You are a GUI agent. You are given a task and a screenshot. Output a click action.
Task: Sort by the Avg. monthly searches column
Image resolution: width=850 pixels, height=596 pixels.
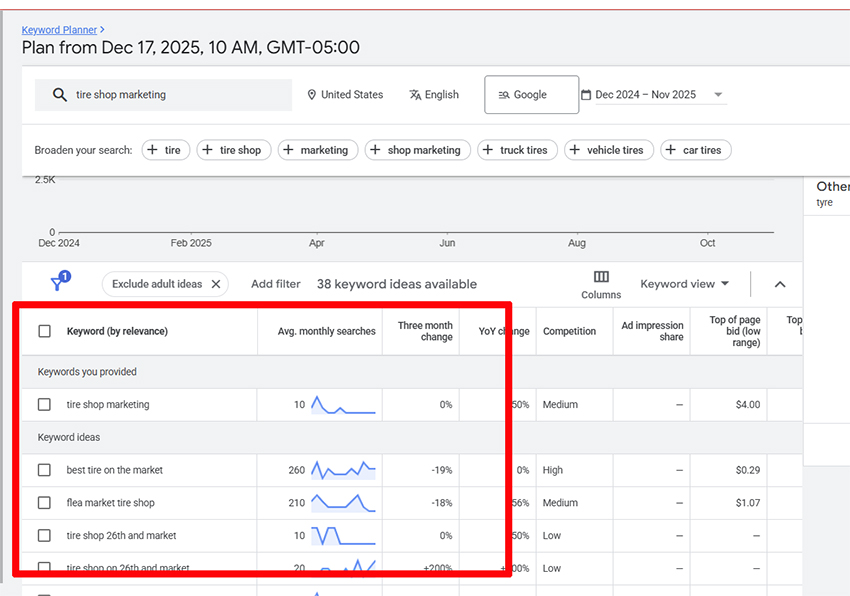click(x=326, y=331)
